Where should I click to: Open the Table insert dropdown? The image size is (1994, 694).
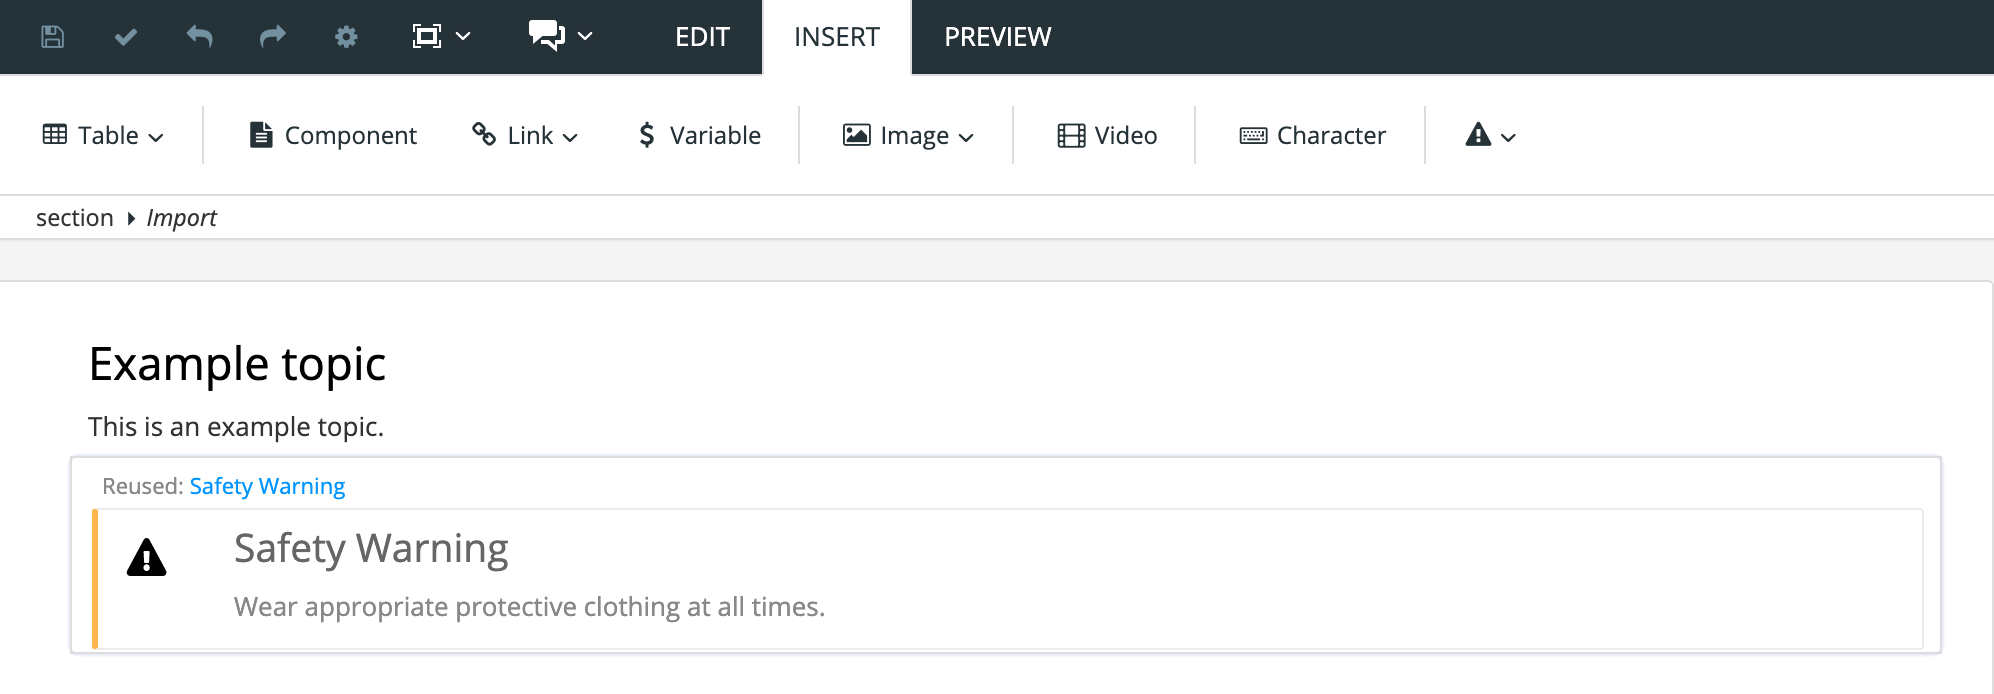(103, 135)
